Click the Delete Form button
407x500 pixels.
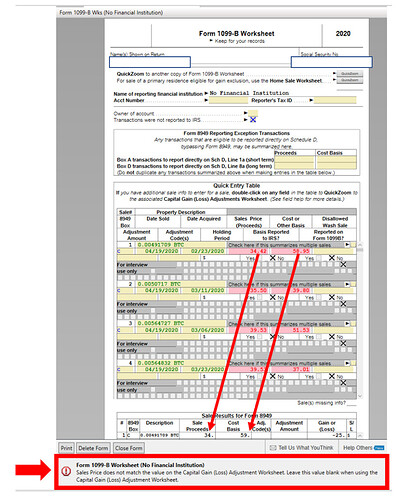pyautogui.click(x=93, y=448)
